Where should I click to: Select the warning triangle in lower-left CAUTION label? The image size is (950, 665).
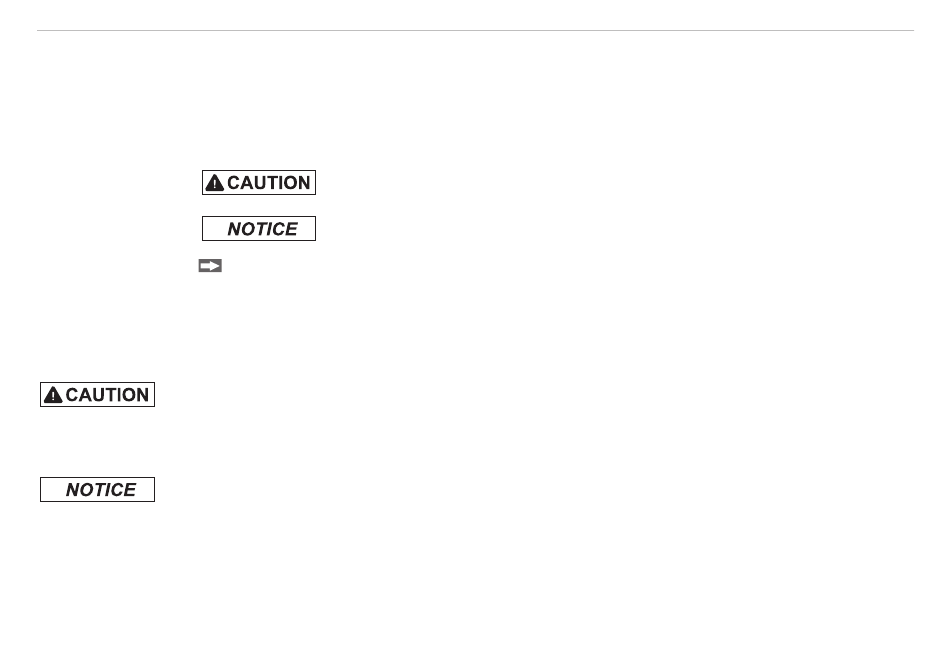pyautogui.click(x=53, y=395)
